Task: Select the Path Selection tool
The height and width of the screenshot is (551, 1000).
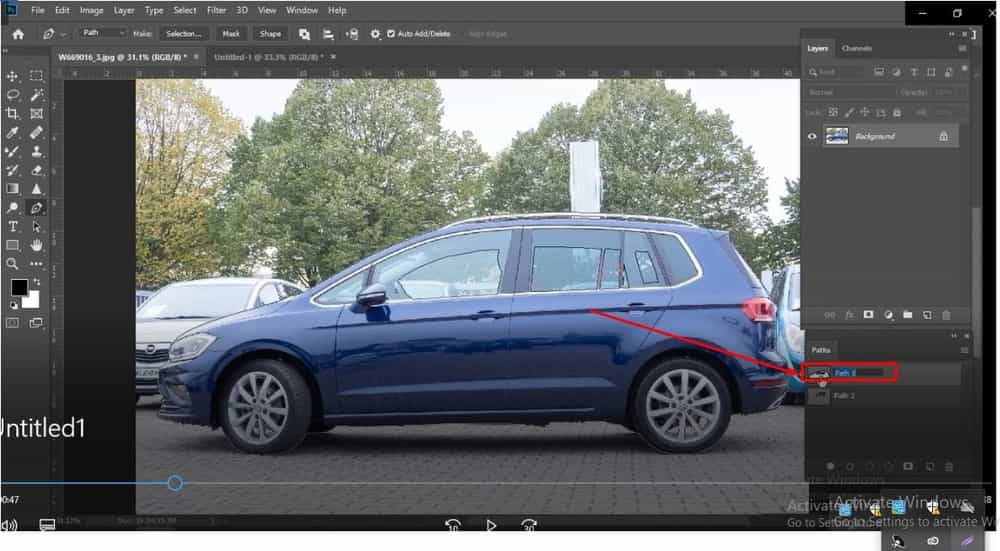Action: tap(36, 226)
